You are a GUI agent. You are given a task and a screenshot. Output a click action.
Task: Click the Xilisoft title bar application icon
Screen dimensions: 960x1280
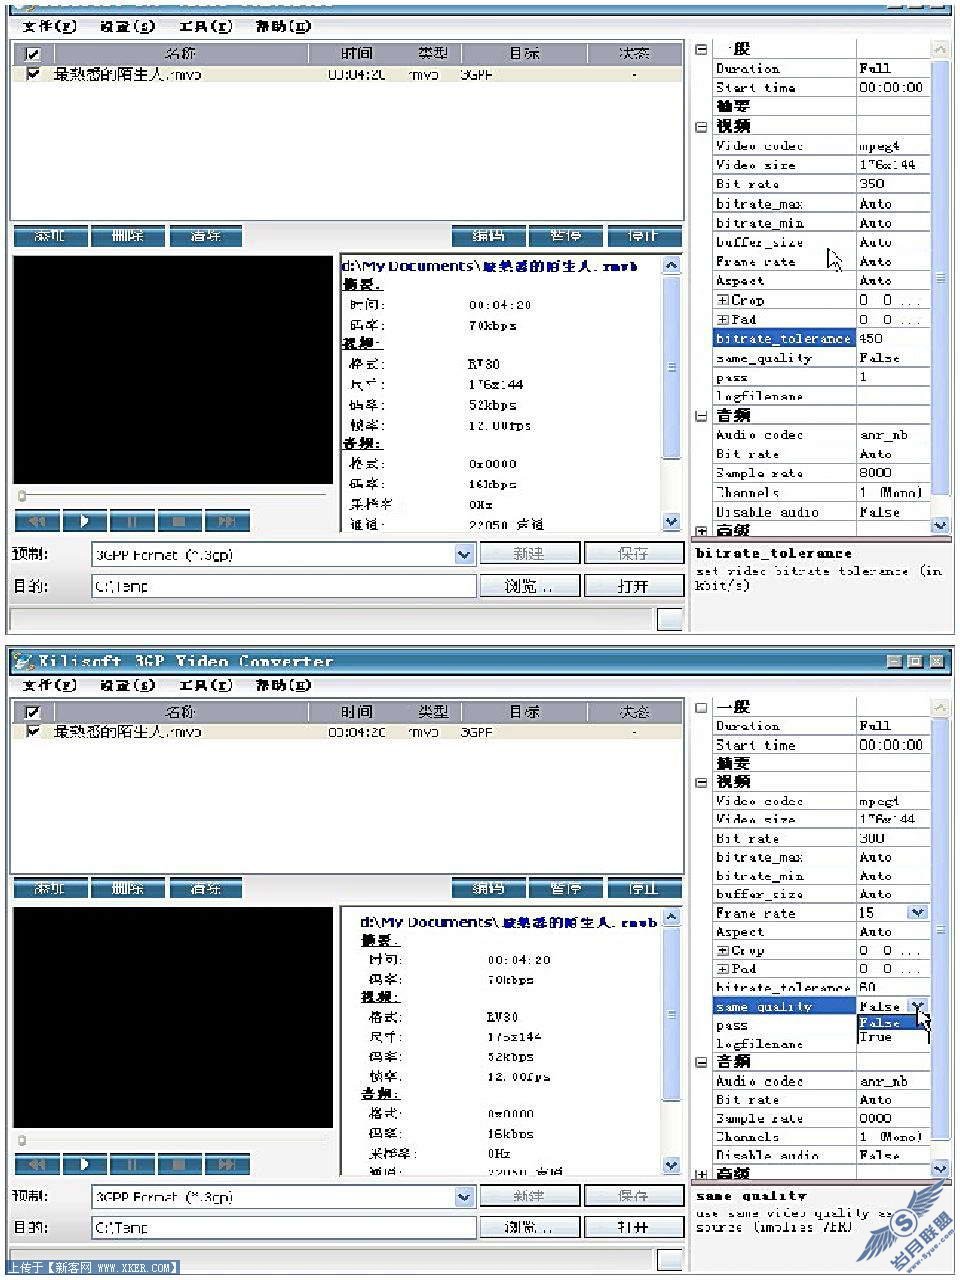[x=23, y=661]
